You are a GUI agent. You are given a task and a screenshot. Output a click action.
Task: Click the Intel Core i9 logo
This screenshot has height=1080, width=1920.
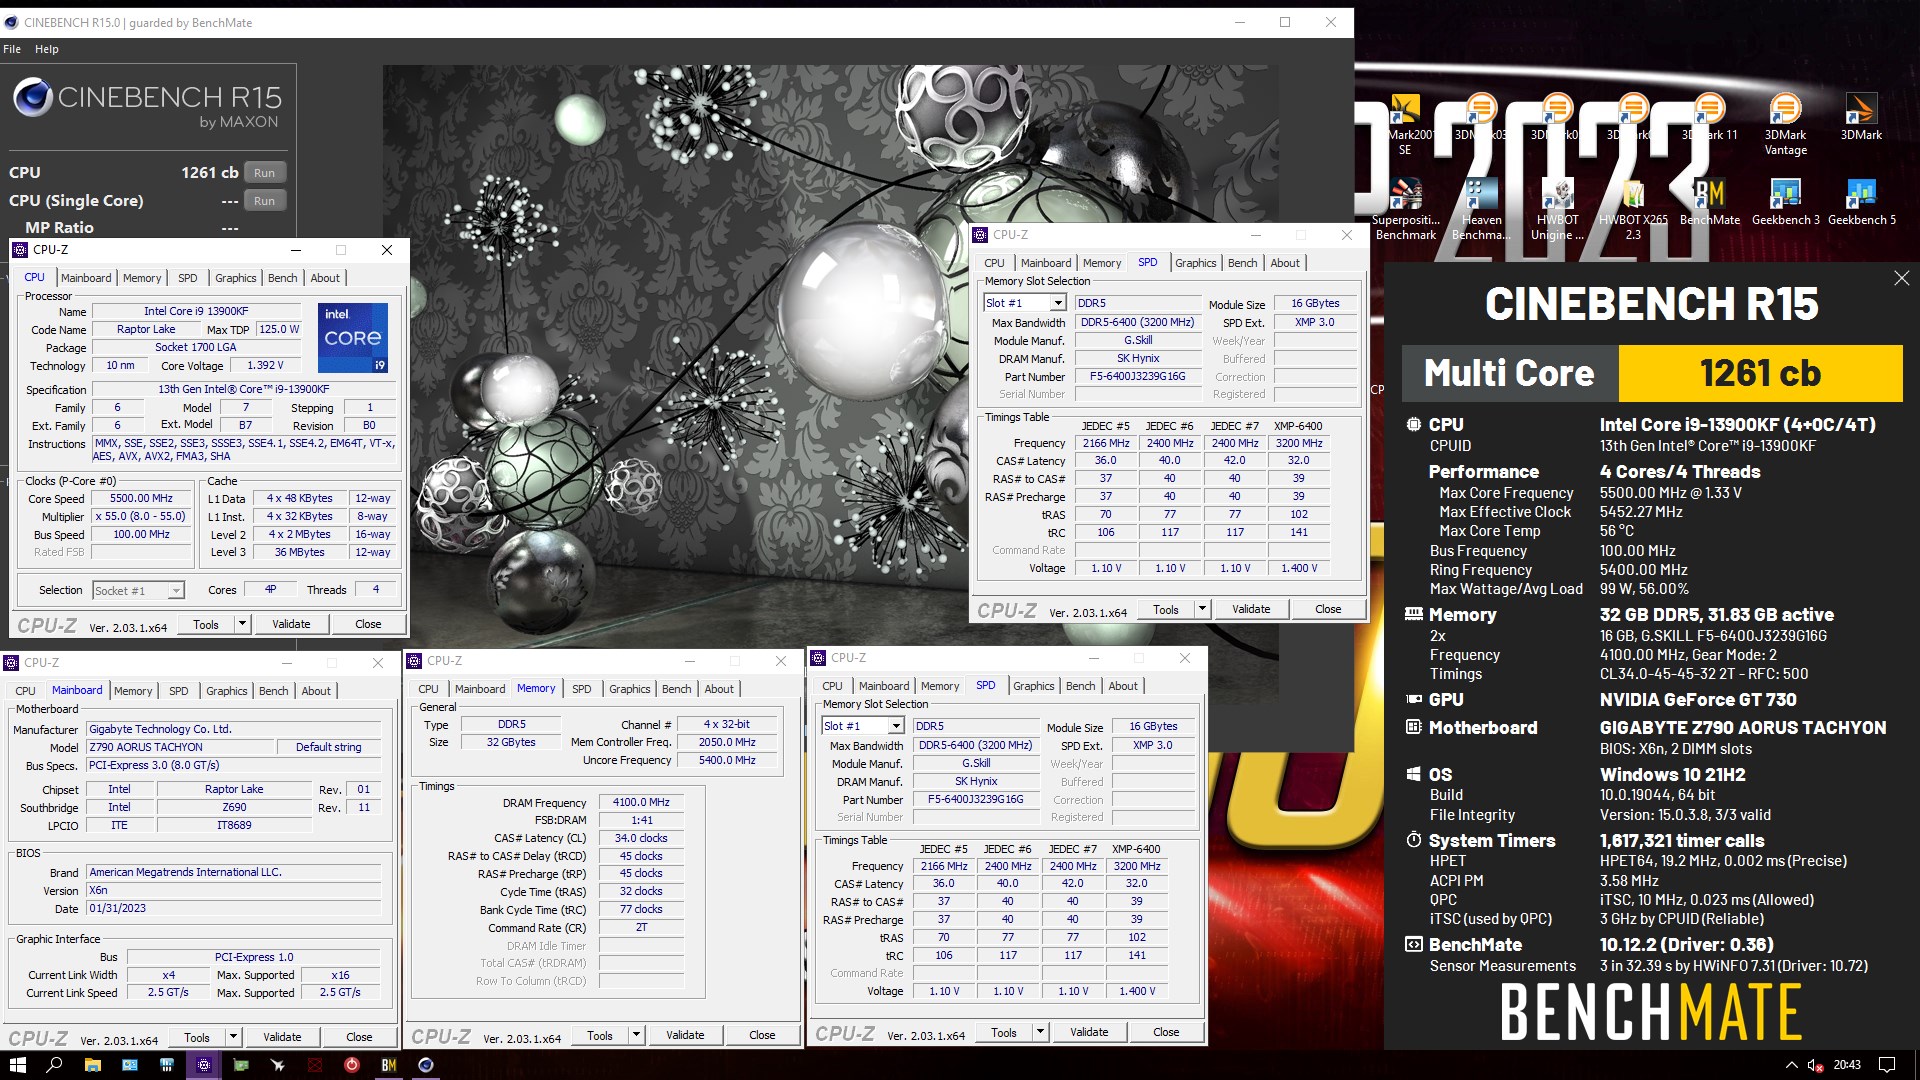tap(353, 338)
